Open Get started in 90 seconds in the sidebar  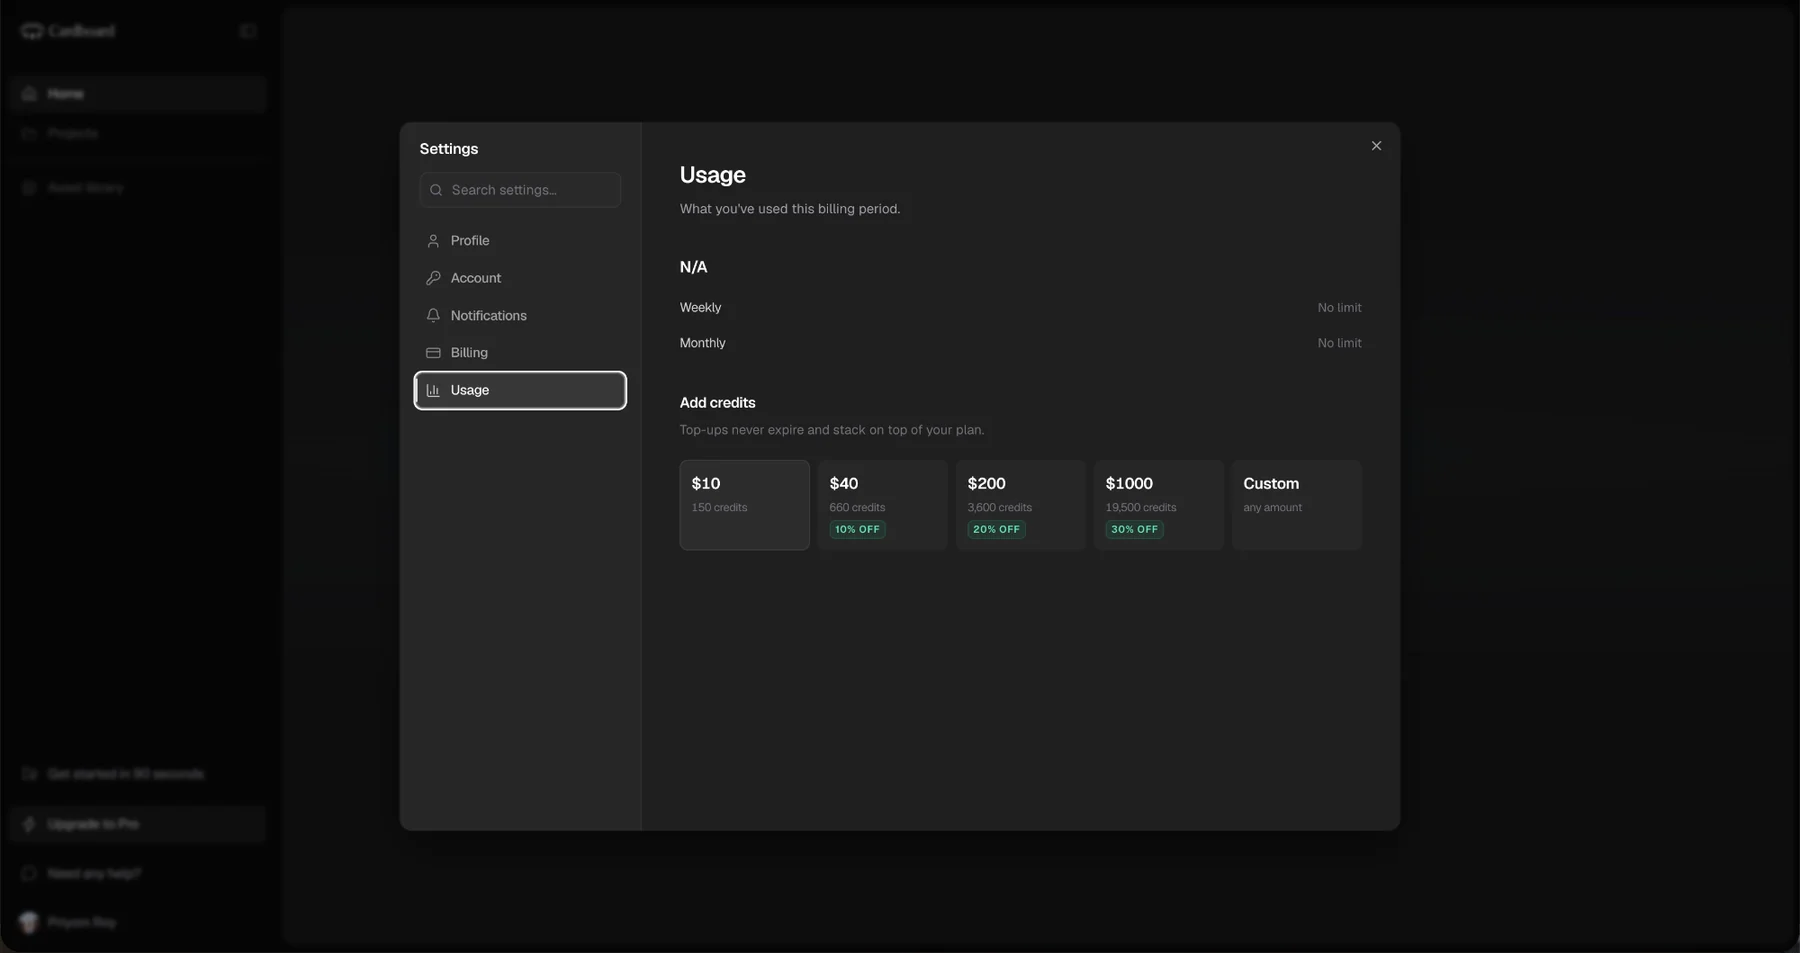(x=139, y=774)
